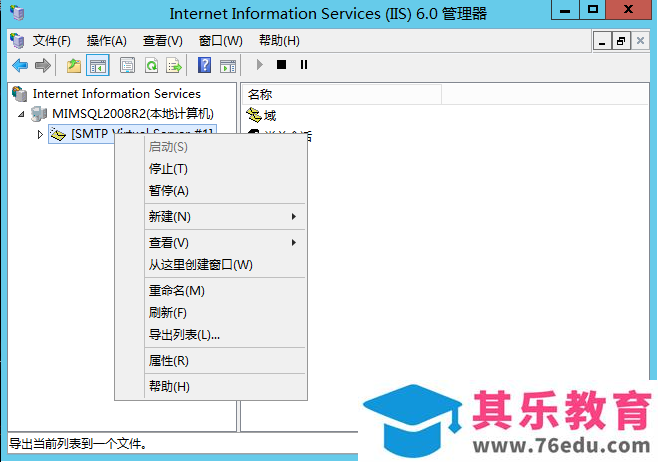Open the 帮助(H) menu in the menu bar
Image resolution: width=658 pixels, height=462 pixels.
click(x=279, y=41)
